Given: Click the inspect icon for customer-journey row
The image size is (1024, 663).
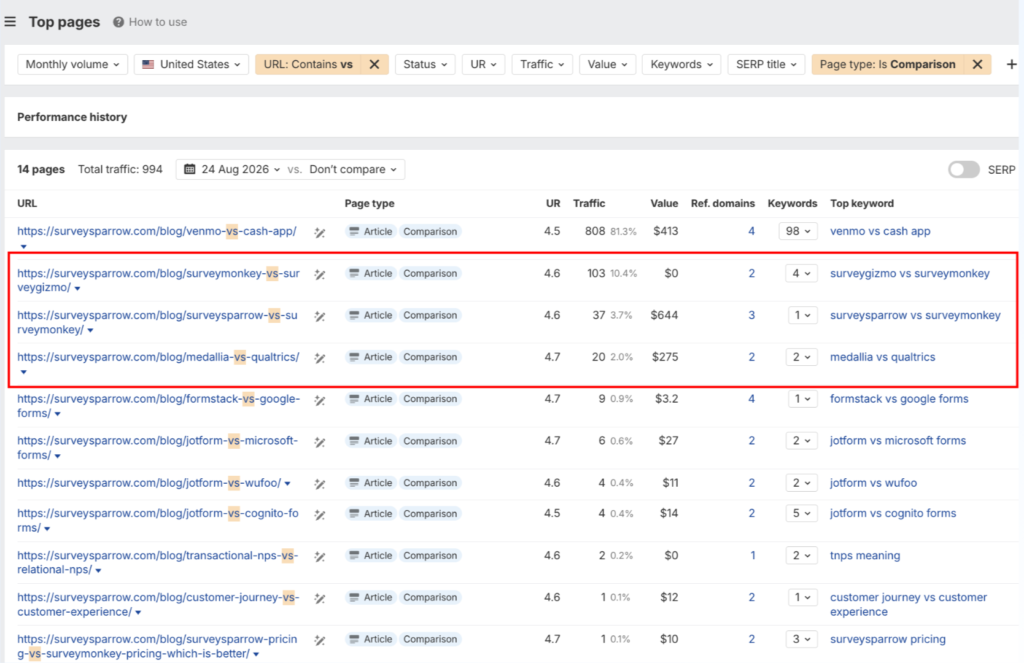Looking at the screenshot, I should [319, 598].
